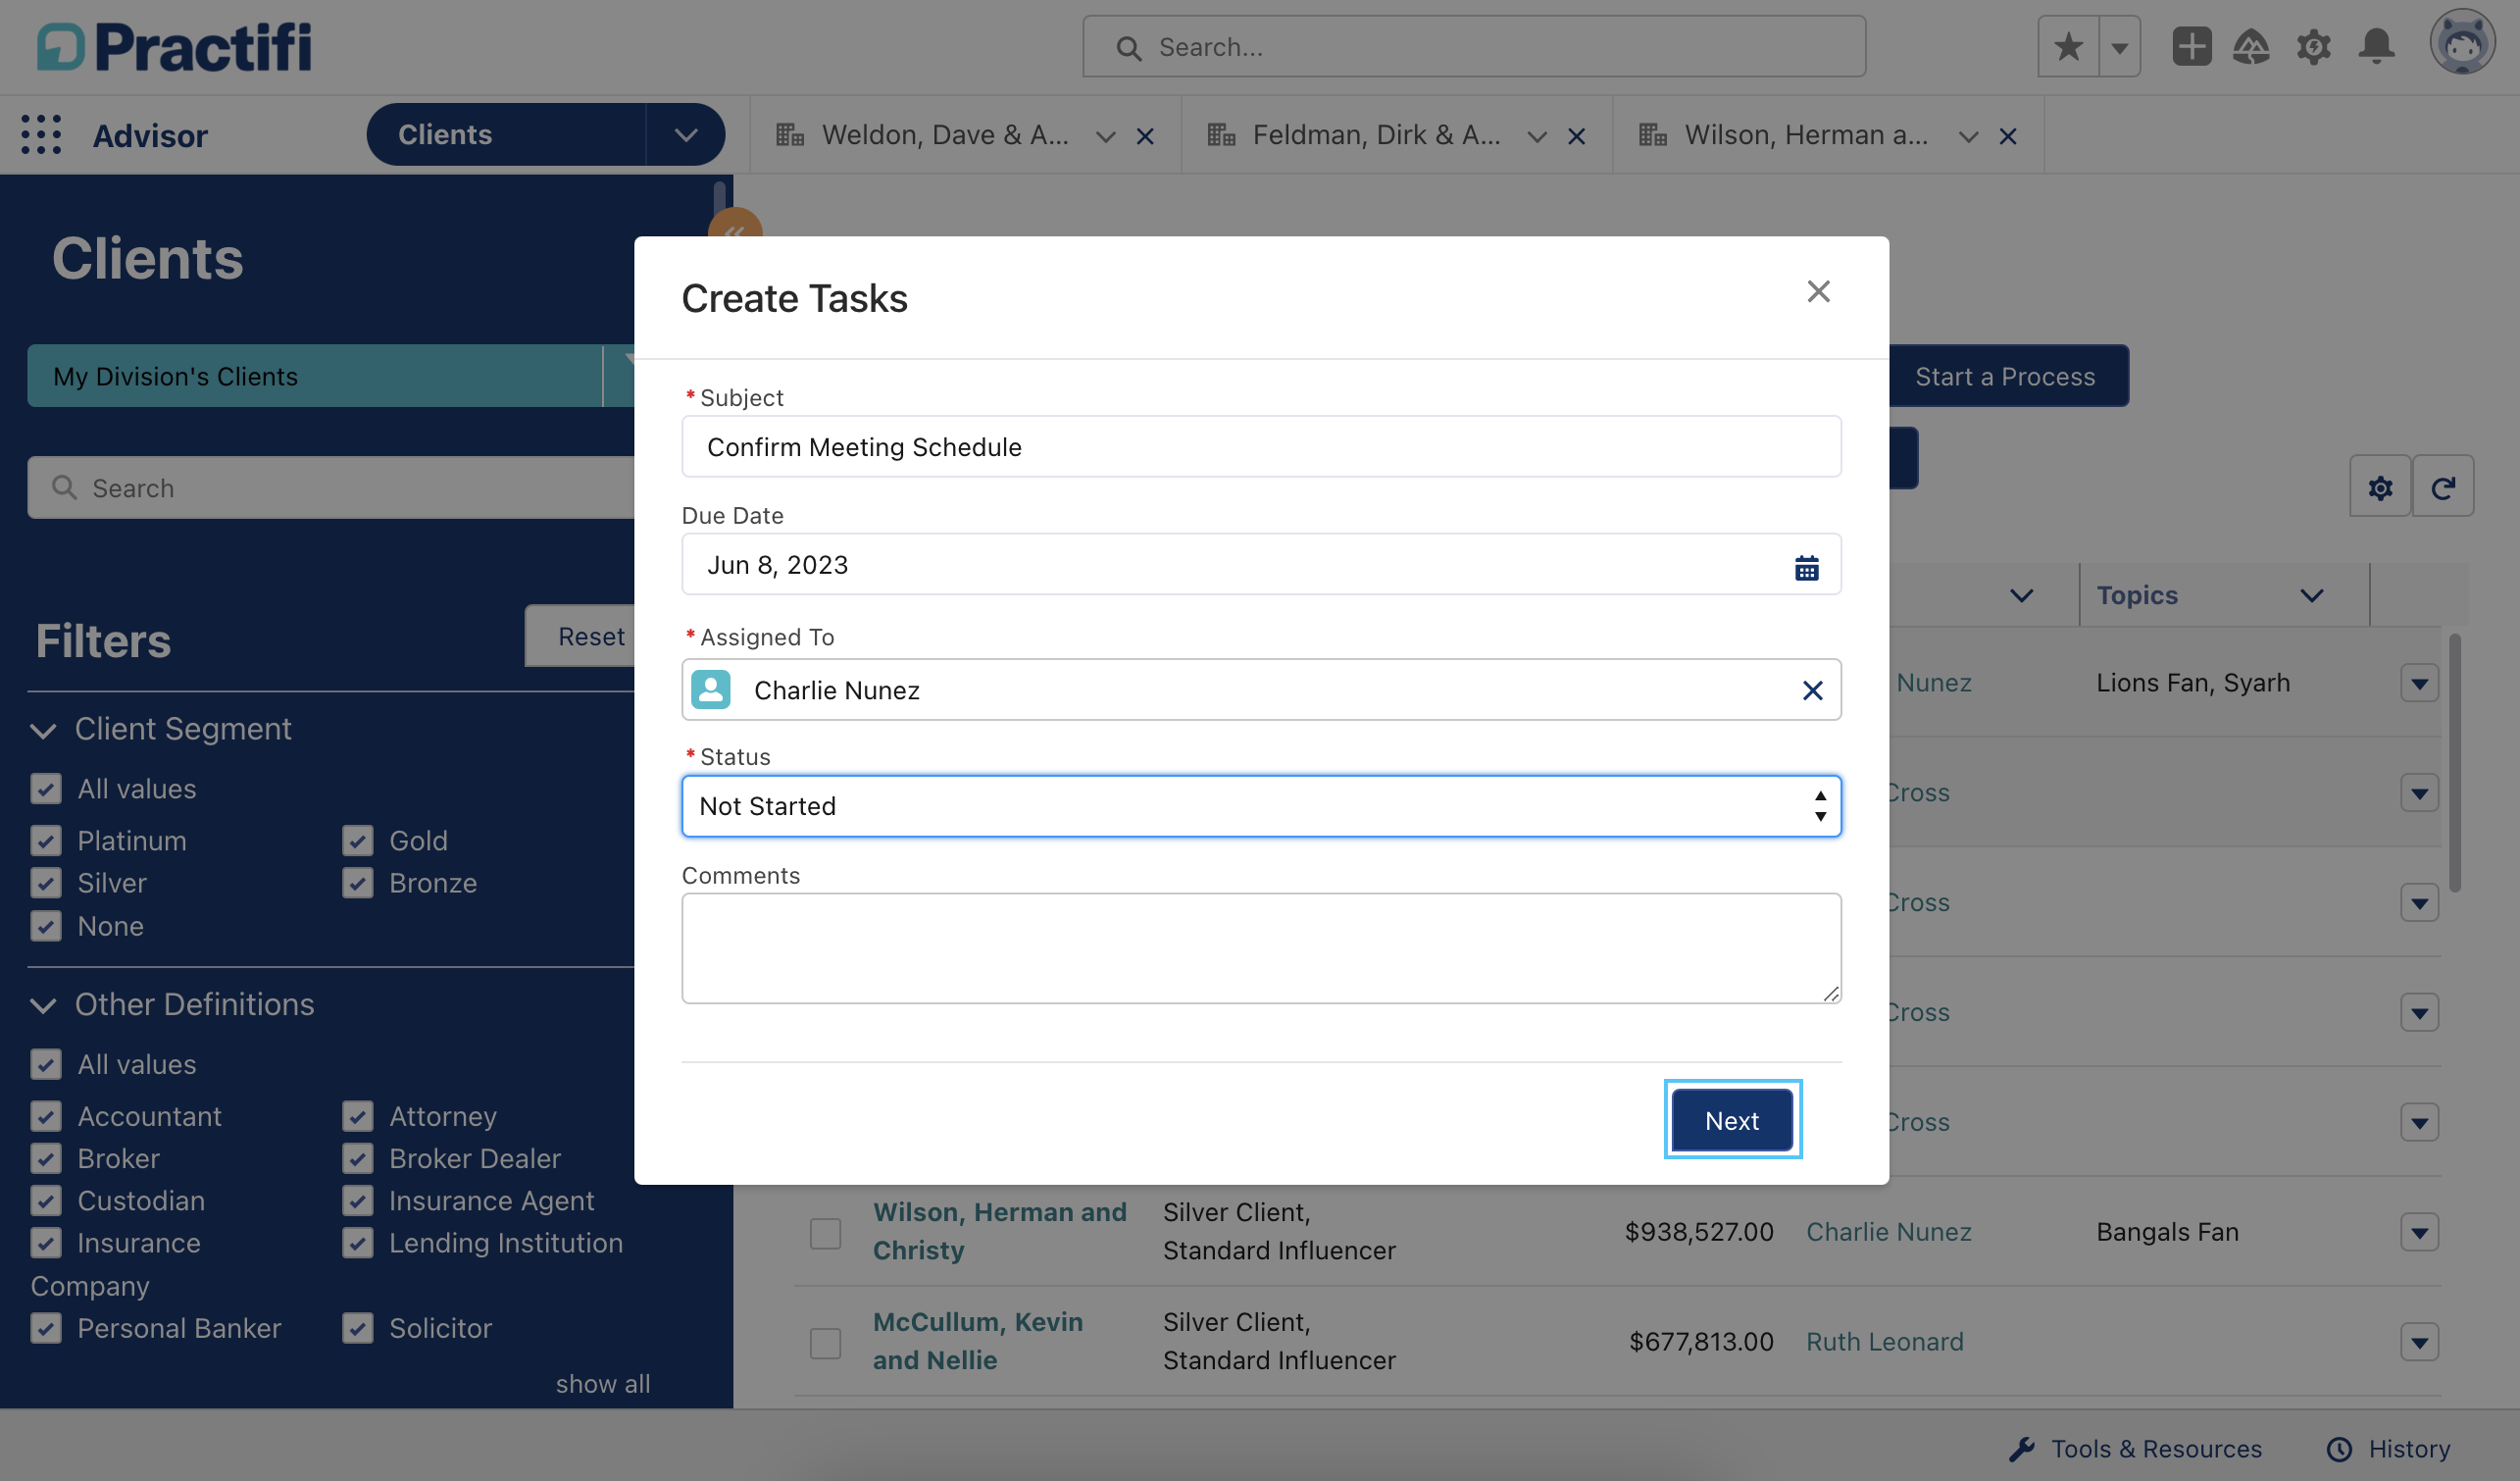Click the clients table vertical scrollbar

click(x=2455, y=761)
